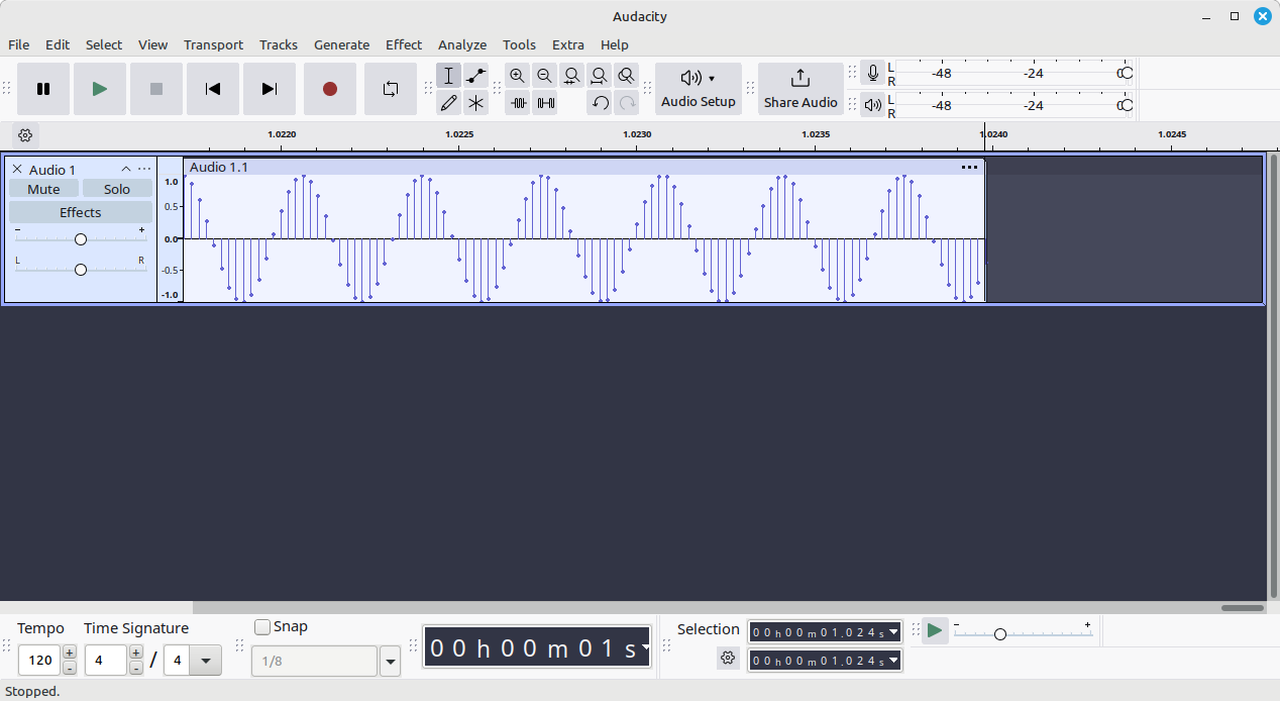Screen dimensions: 1280x701
Task: Click the Undo icon
Action: coord(599,102)
